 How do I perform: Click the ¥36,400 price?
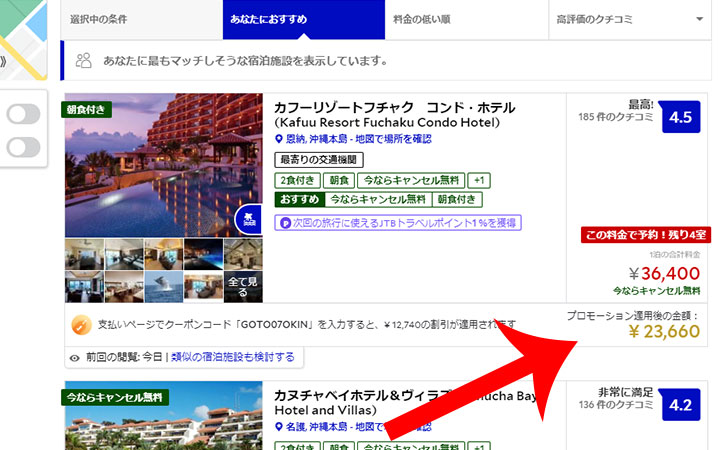click(x=664, y=274)
